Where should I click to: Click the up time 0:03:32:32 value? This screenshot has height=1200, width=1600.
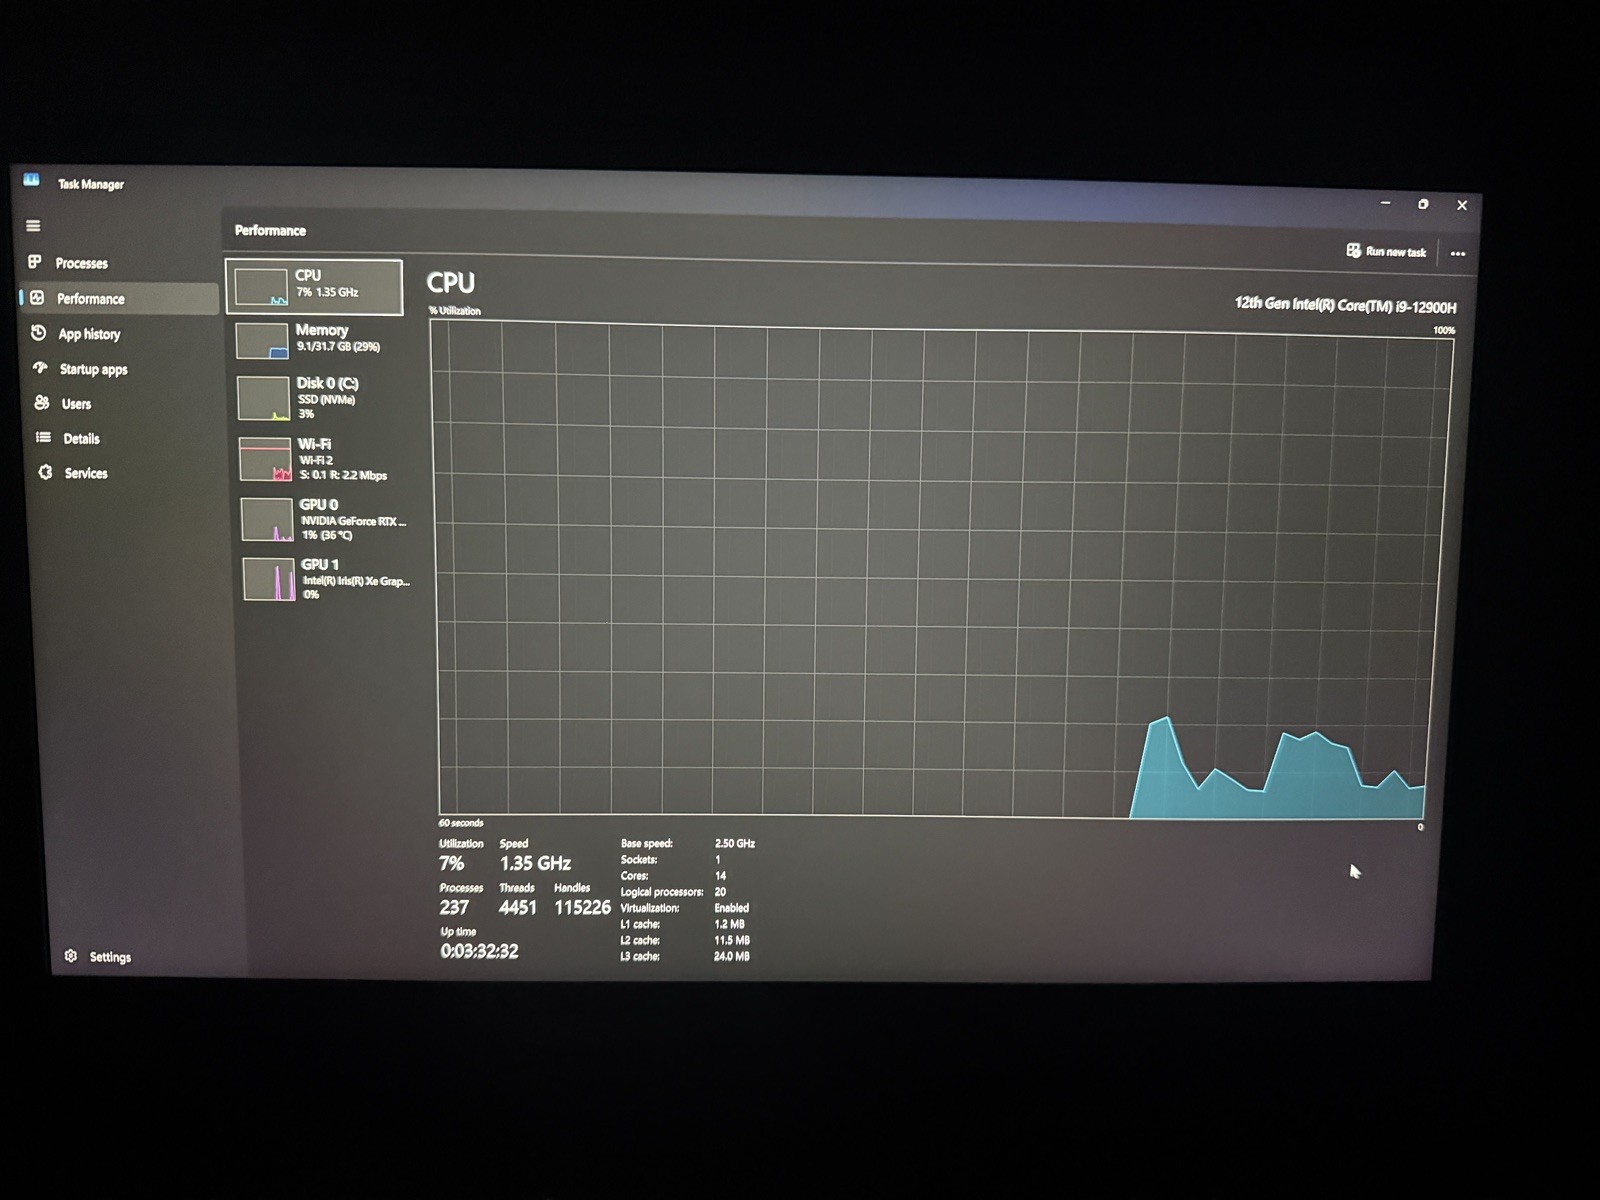coord(479,951)
